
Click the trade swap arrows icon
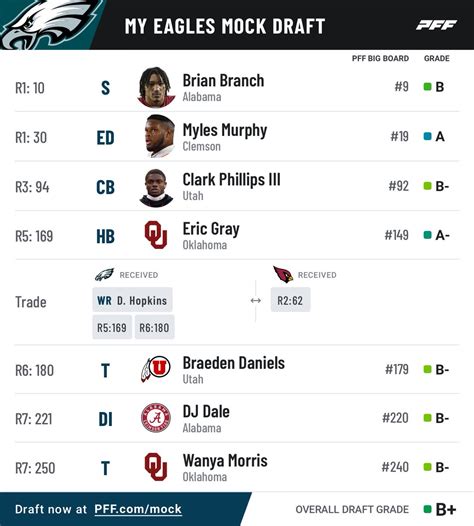coord(256,301)
